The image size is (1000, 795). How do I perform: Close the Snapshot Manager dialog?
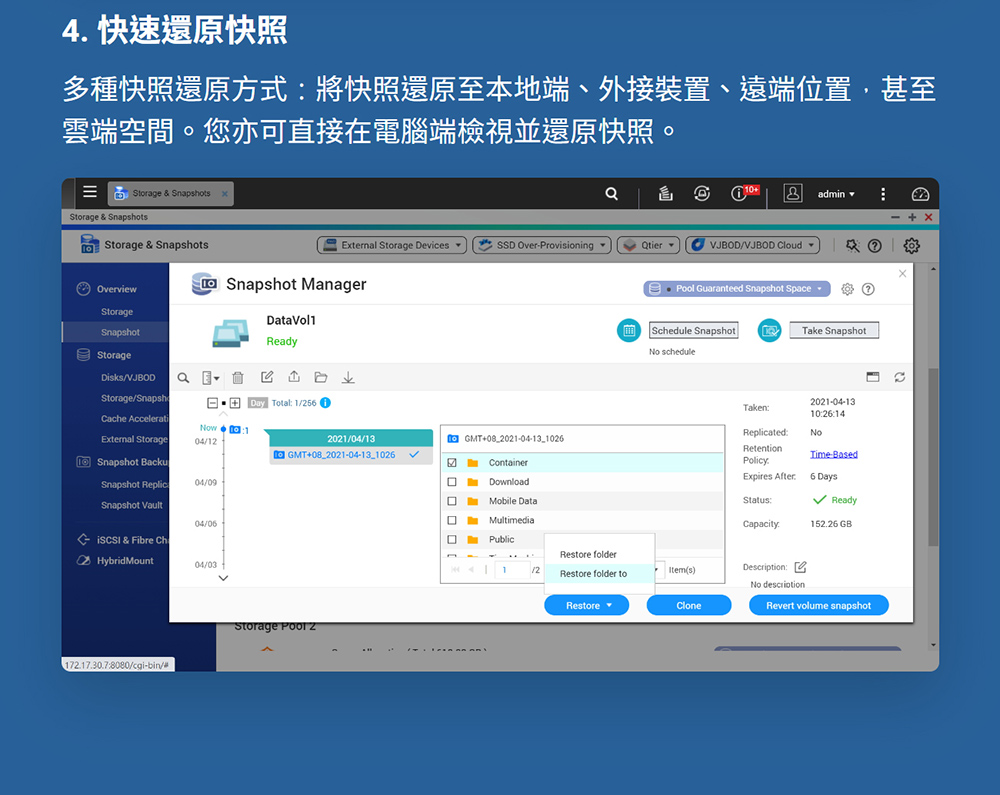[902, 274]
